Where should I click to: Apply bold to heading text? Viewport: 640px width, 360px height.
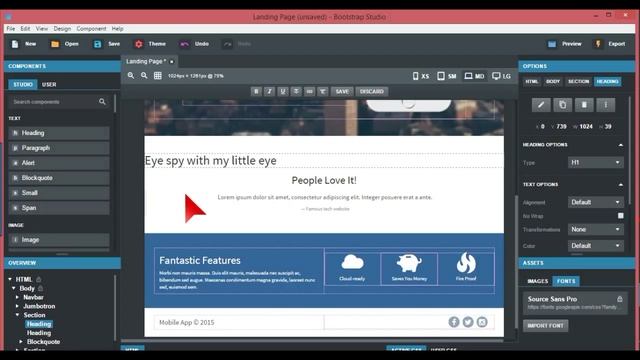point(256,91)
